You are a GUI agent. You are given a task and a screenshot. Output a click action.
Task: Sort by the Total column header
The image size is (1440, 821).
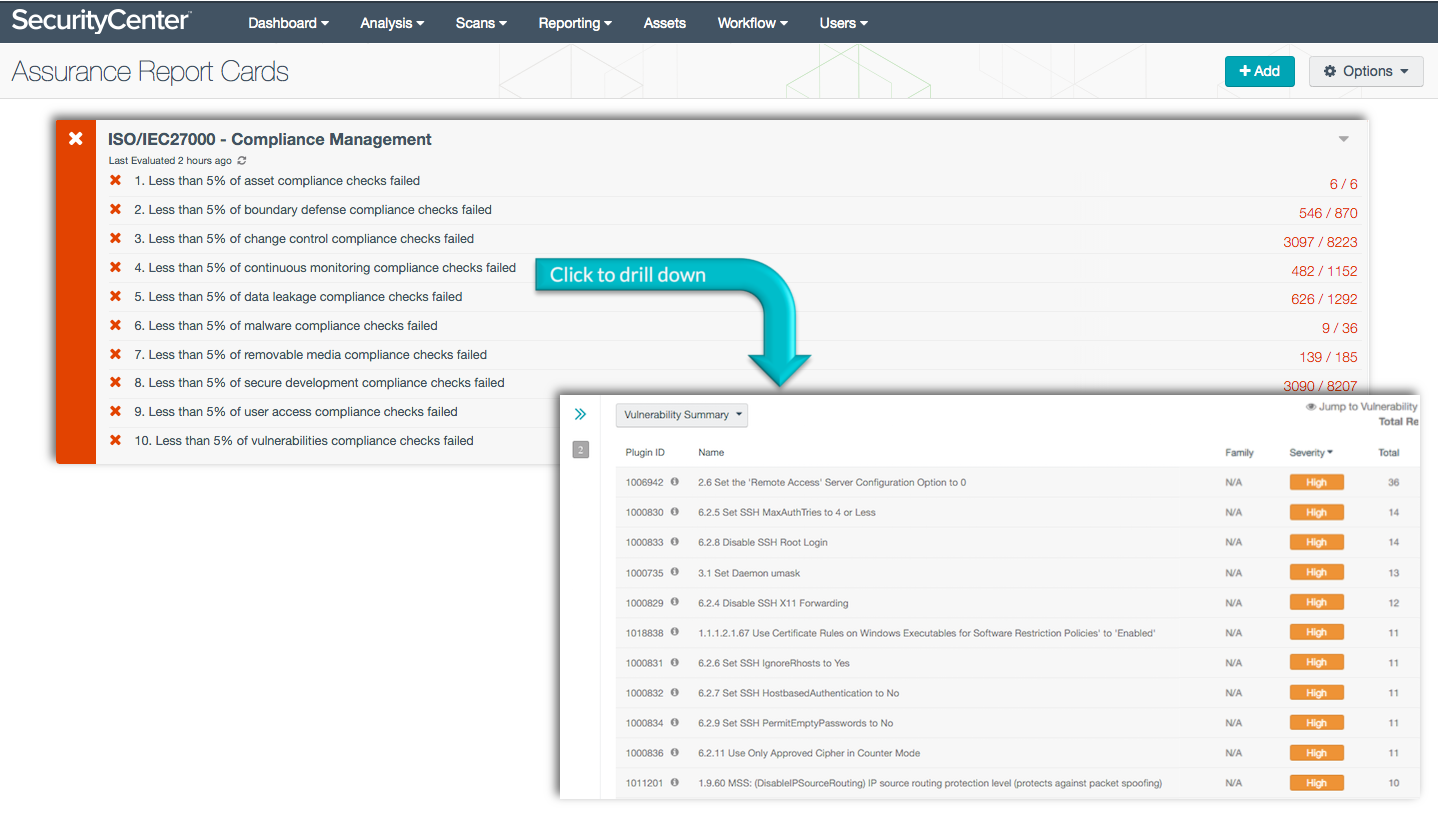[1388, 453]
